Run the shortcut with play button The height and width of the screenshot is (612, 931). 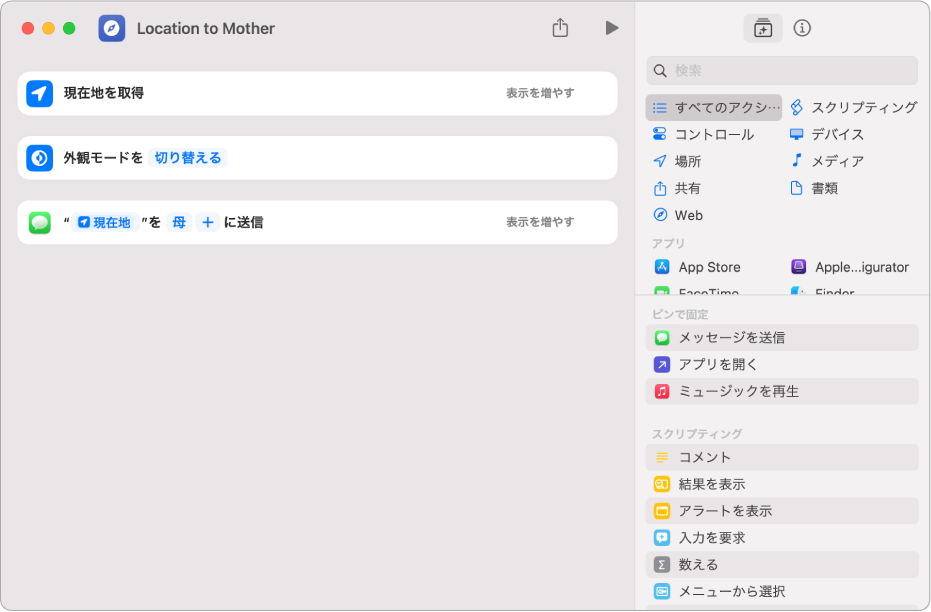coord(612,28)
